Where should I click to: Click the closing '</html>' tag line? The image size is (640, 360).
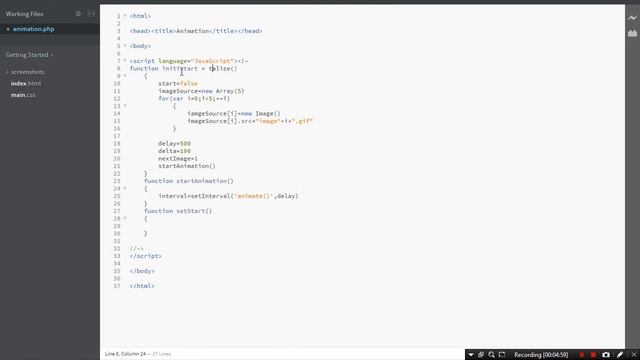pos(142,286)
